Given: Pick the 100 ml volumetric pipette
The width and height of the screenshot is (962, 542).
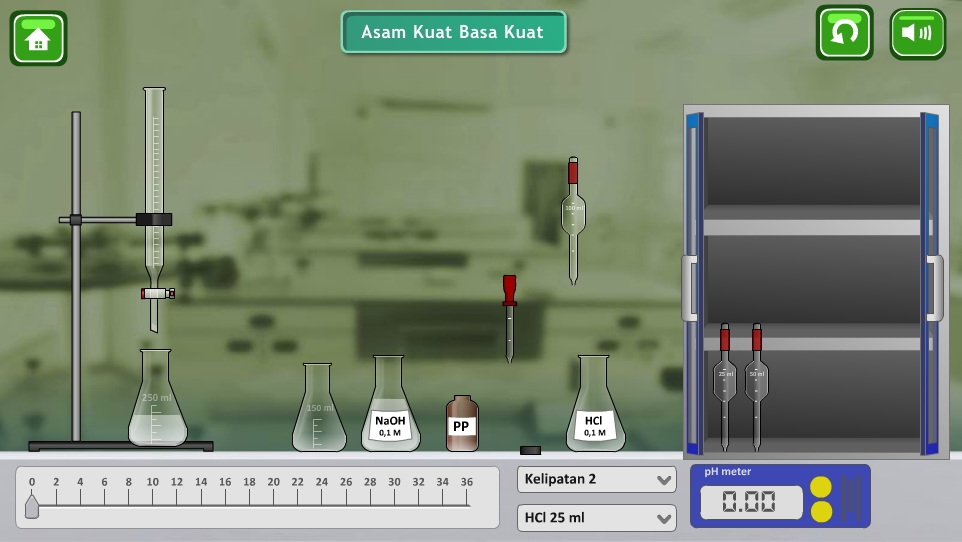Looking at the screenshot, I should [573, 220].
